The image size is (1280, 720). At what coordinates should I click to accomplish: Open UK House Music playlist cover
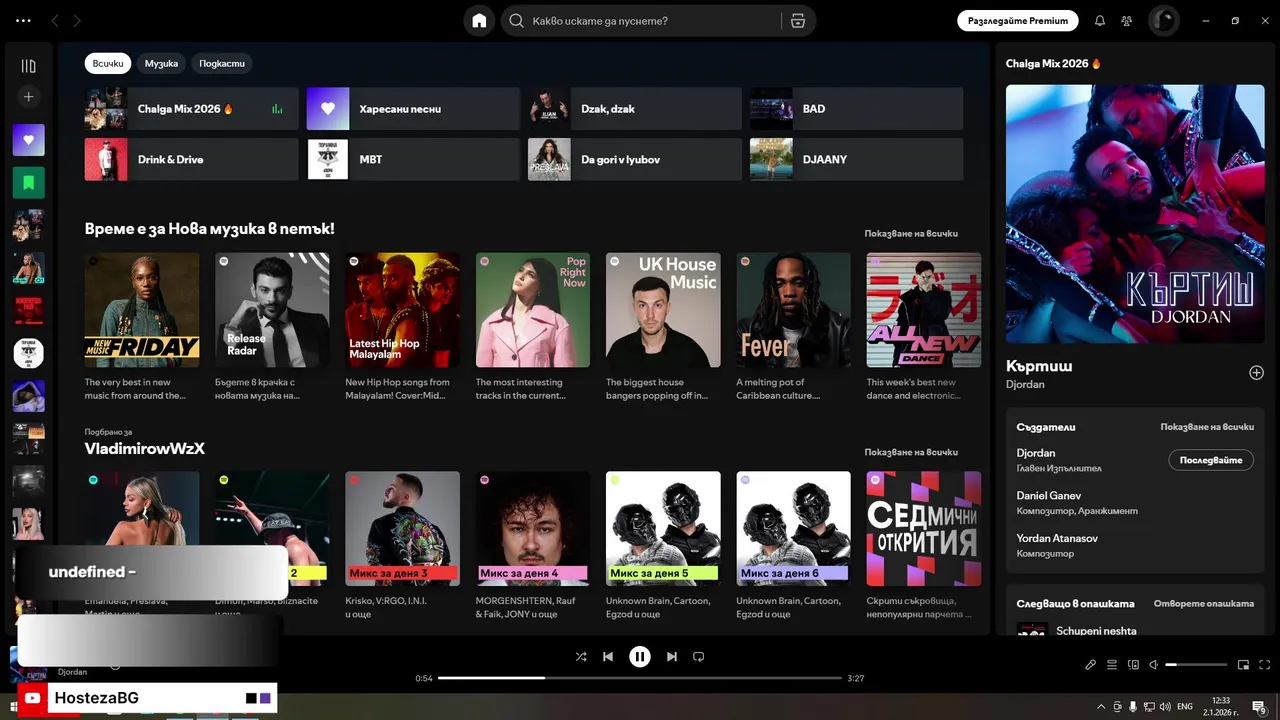663,310
